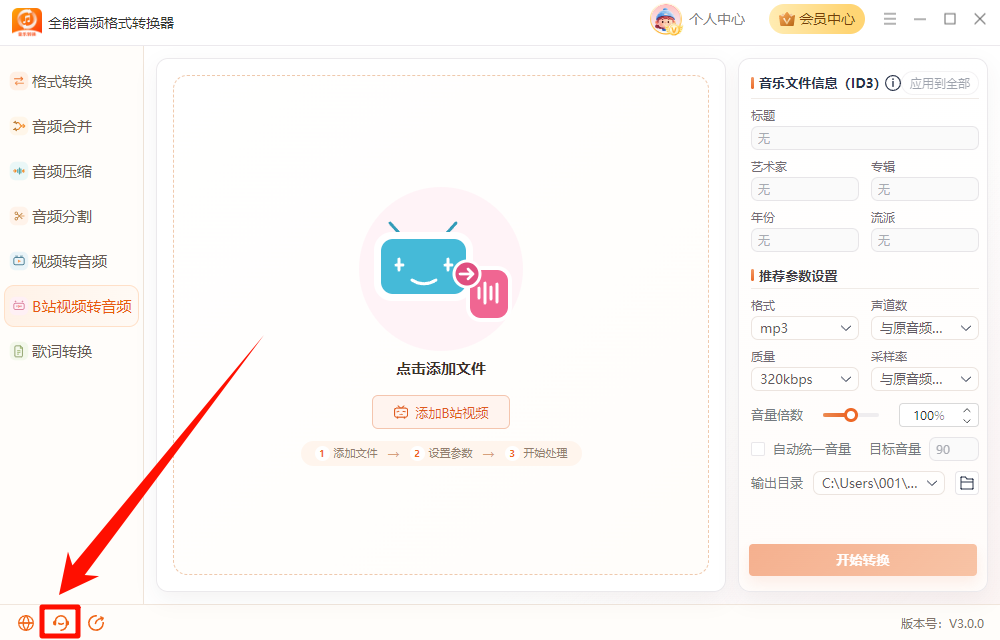Screen dimensions: 1000x640
Task: Click the 音频合并 merge icon
Action: tap(19, 126)
